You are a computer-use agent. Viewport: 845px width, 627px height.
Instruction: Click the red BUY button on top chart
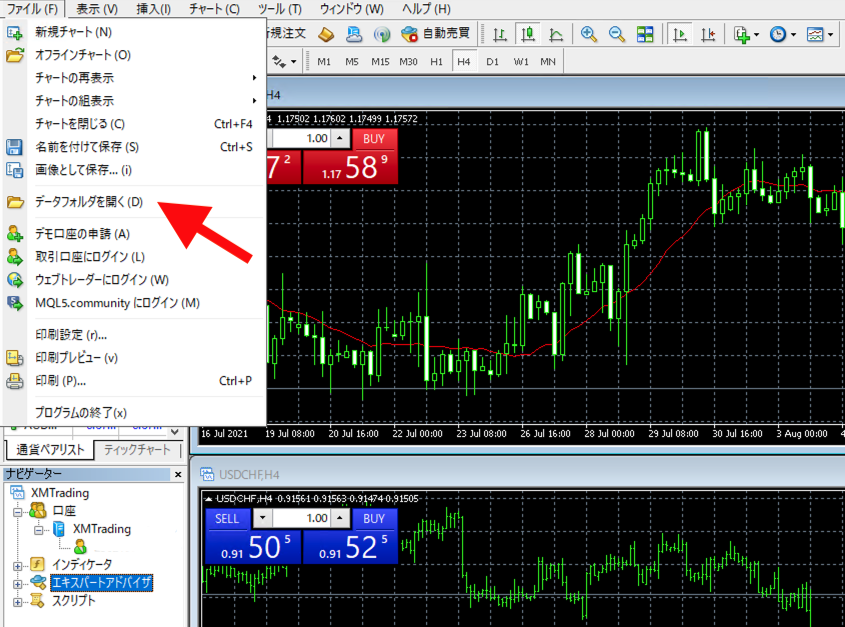(374, 139)
